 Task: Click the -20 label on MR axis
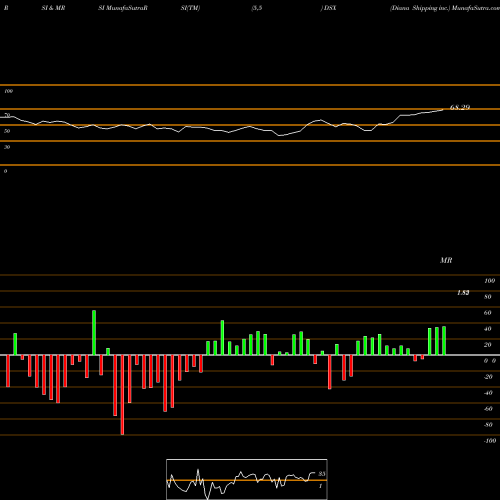488,377
